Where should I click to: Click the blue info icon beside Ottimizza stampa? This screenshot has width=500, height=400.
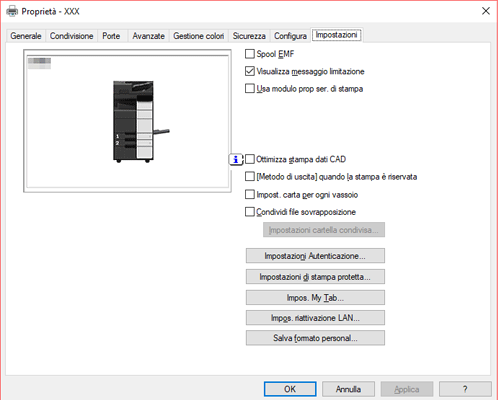tap(236, 159)
